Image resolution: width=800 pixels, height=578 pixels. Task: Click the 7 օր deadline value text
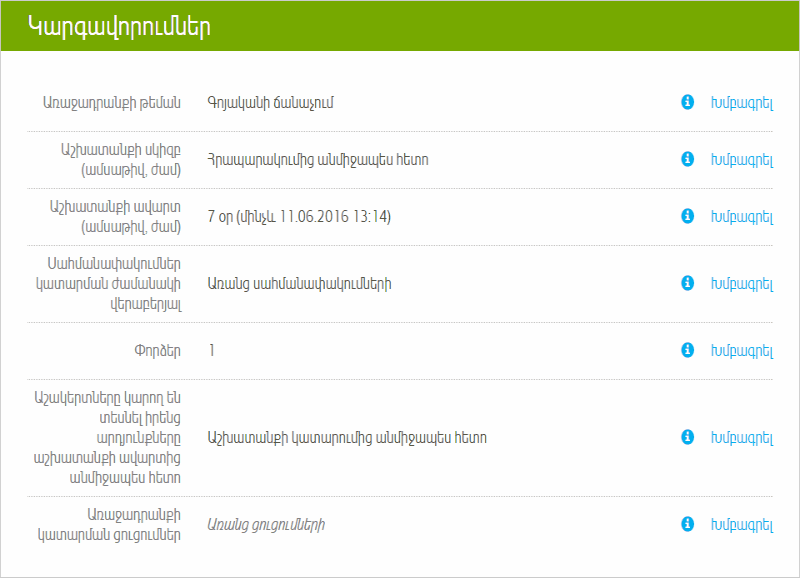point(298,216)
